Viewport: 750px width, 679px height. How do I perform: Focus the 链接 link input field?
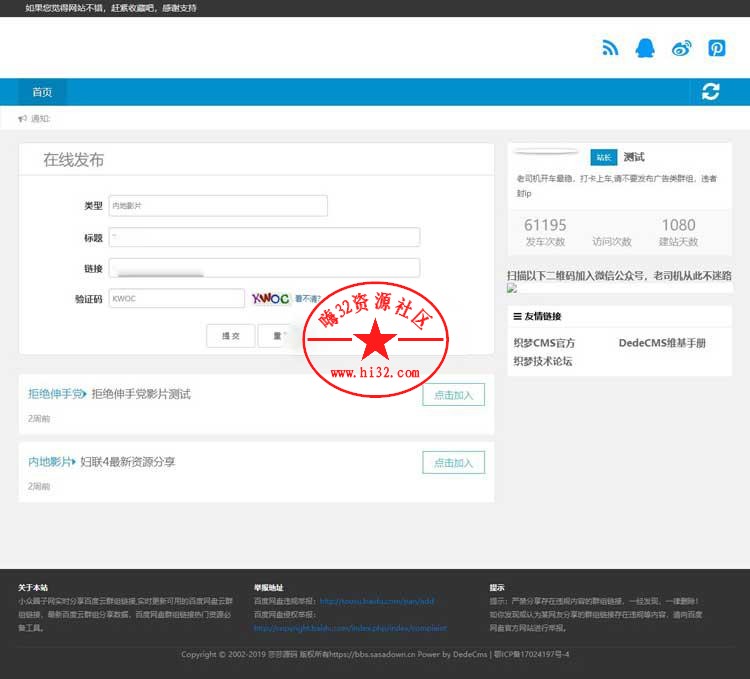(x=264, y=268)
